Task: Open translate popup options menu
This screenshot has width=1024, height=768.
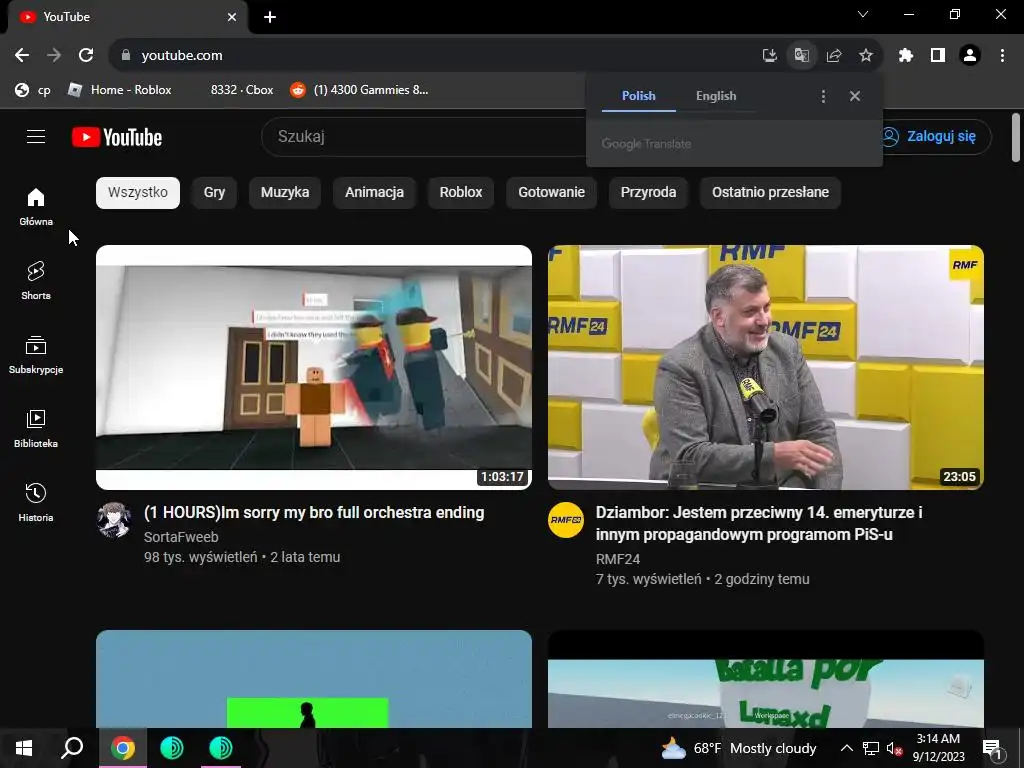Action: point(824,97)
